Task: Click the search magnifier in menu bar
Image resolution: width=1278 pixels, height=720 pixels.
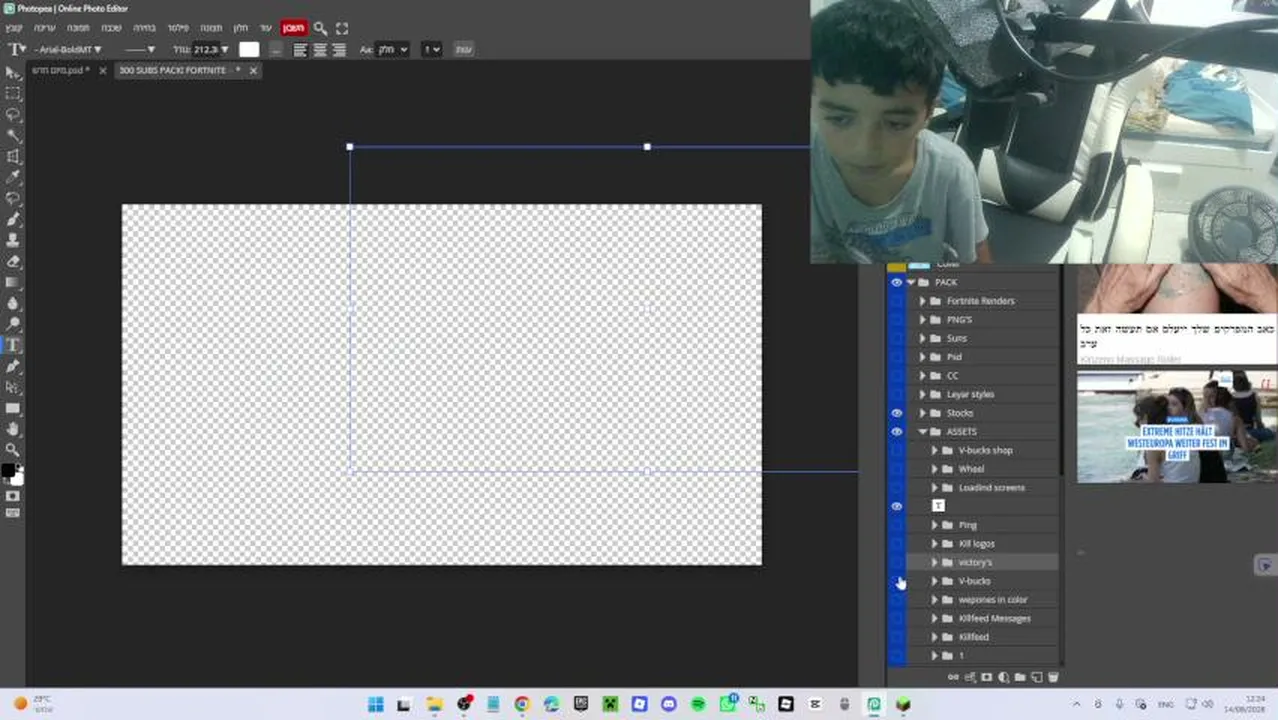Action: pyautogui.click(x=320, y=28)
